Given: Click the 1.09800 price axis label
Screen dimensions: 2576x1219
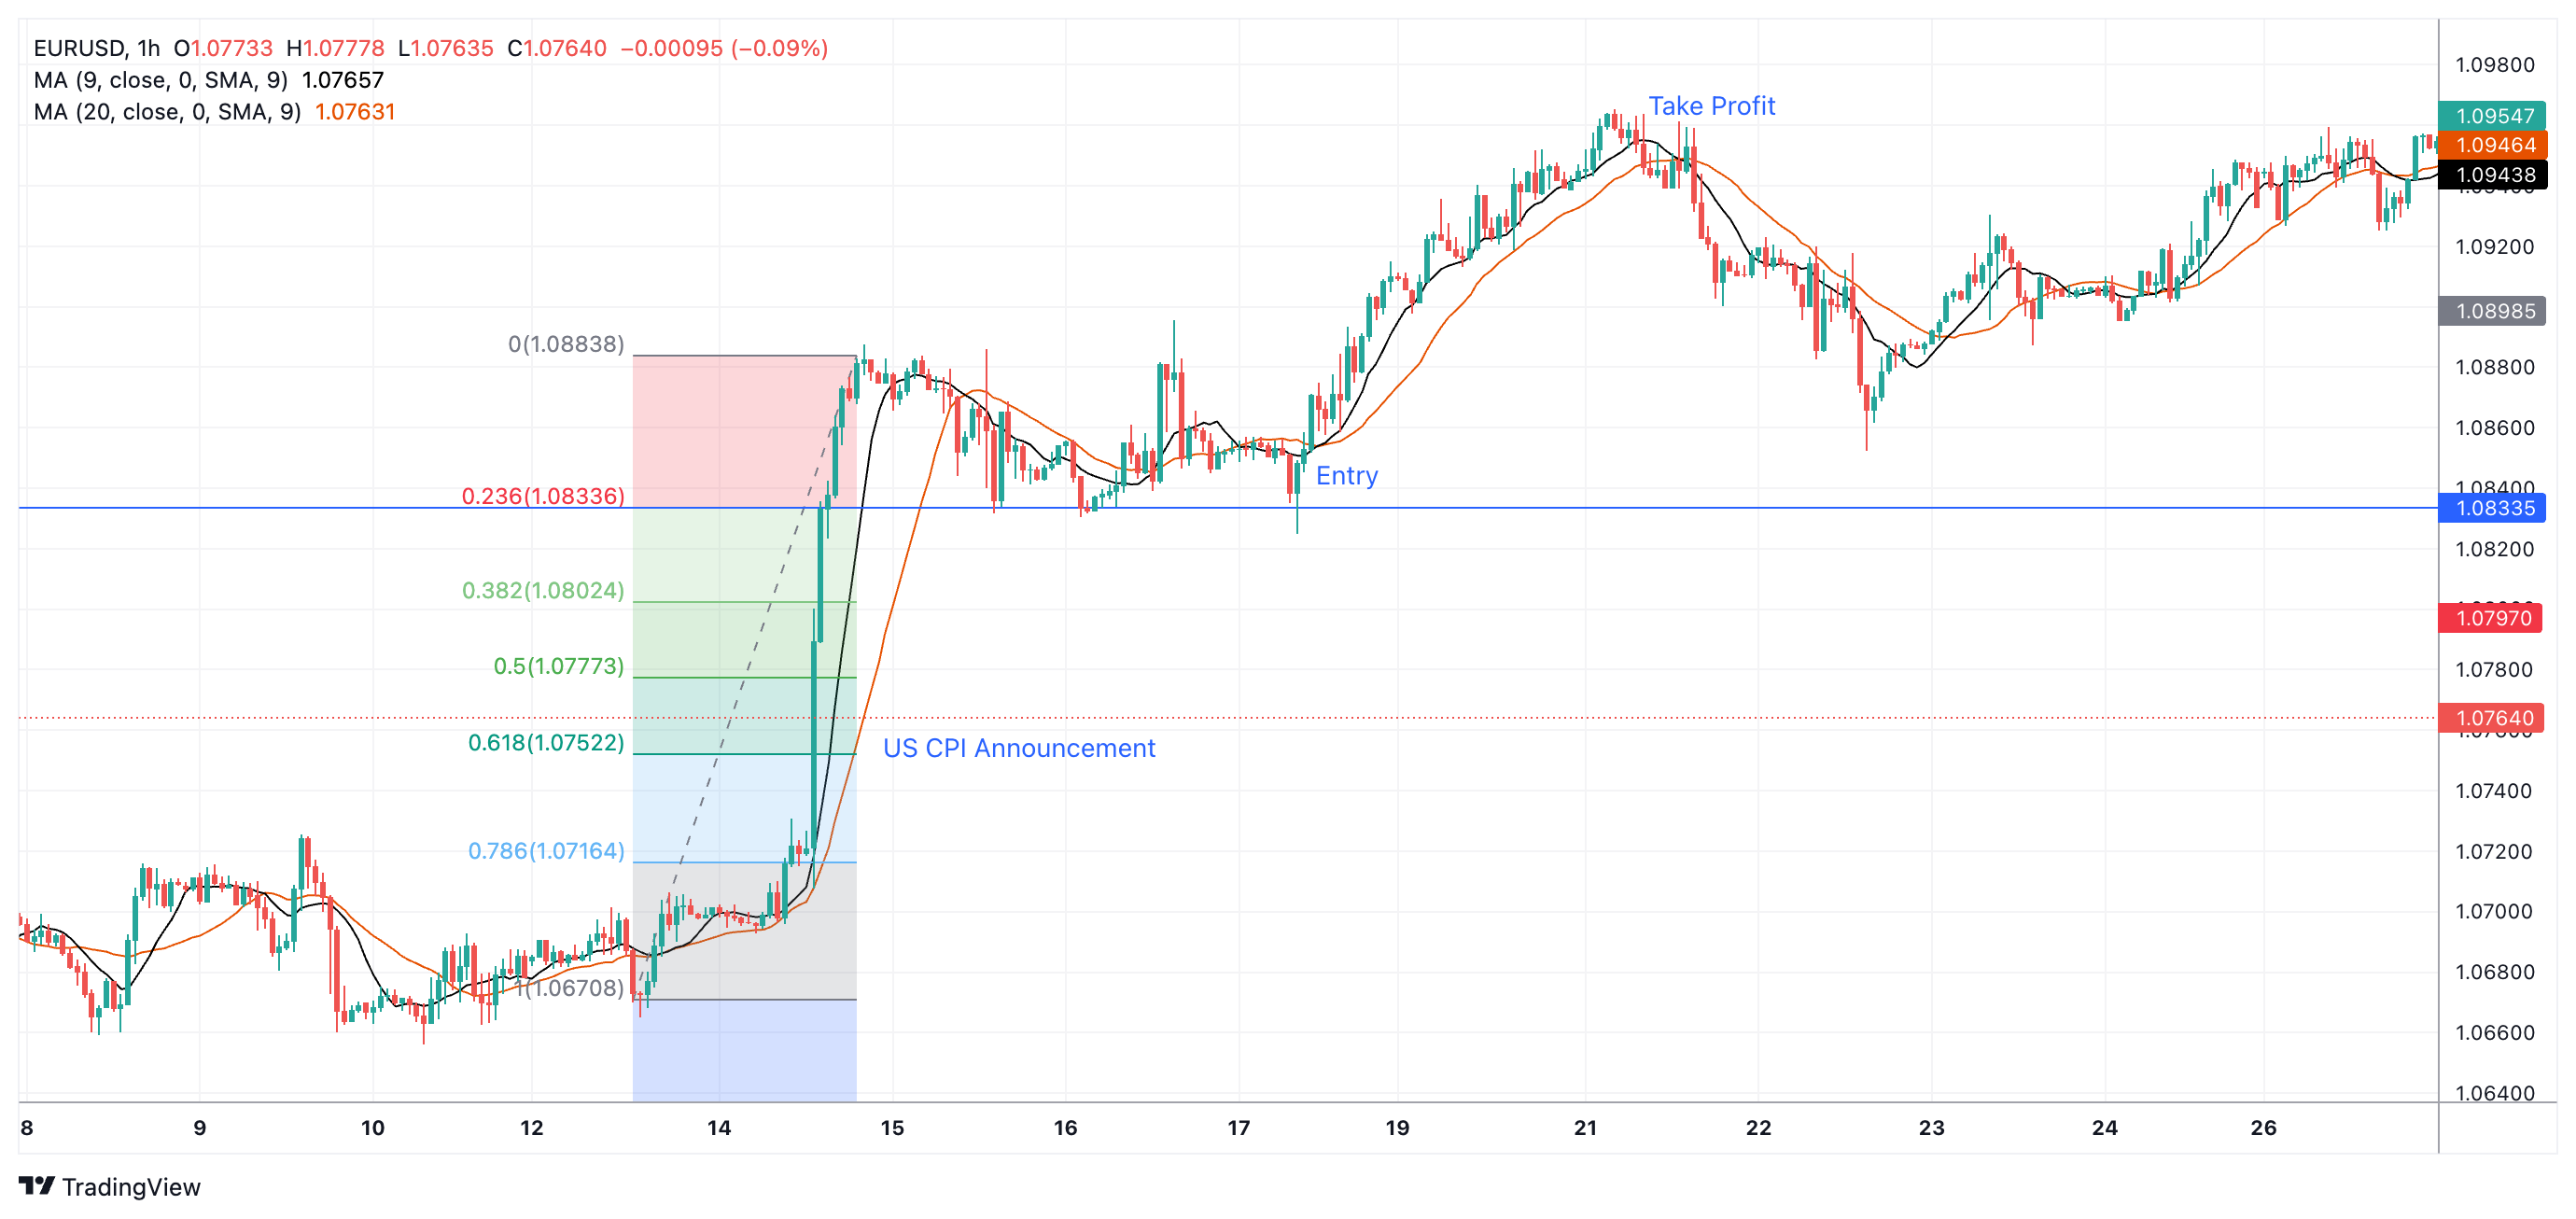Looking at the screenshot, I should point(2495,65).
